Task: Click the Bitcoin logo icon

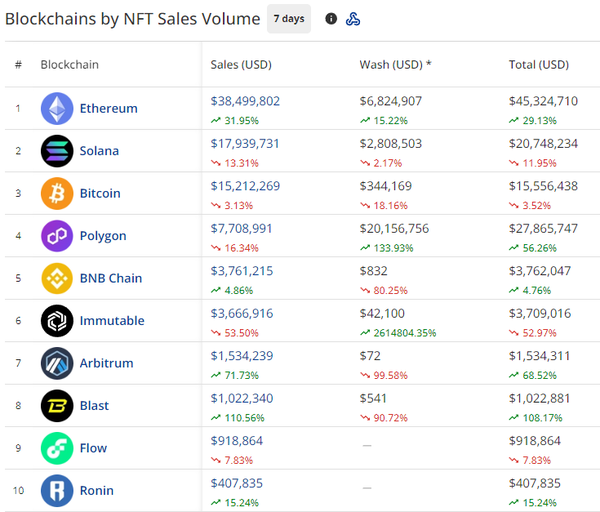Action: pos(57,193)
